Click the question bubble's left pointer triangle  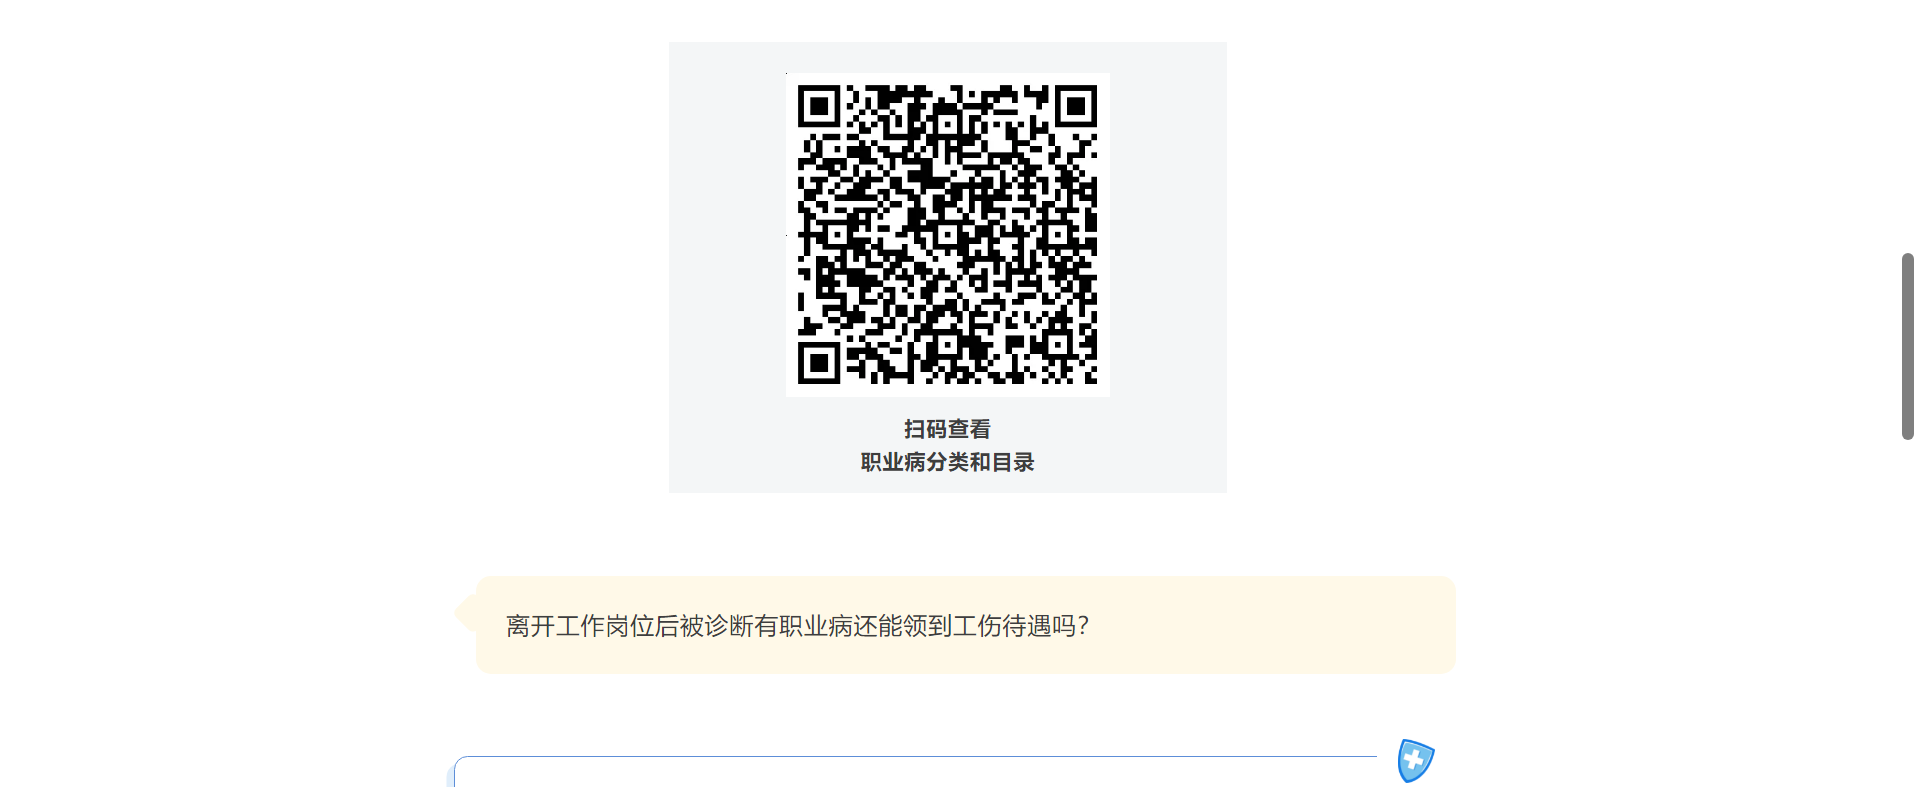(x=465, y=612)
